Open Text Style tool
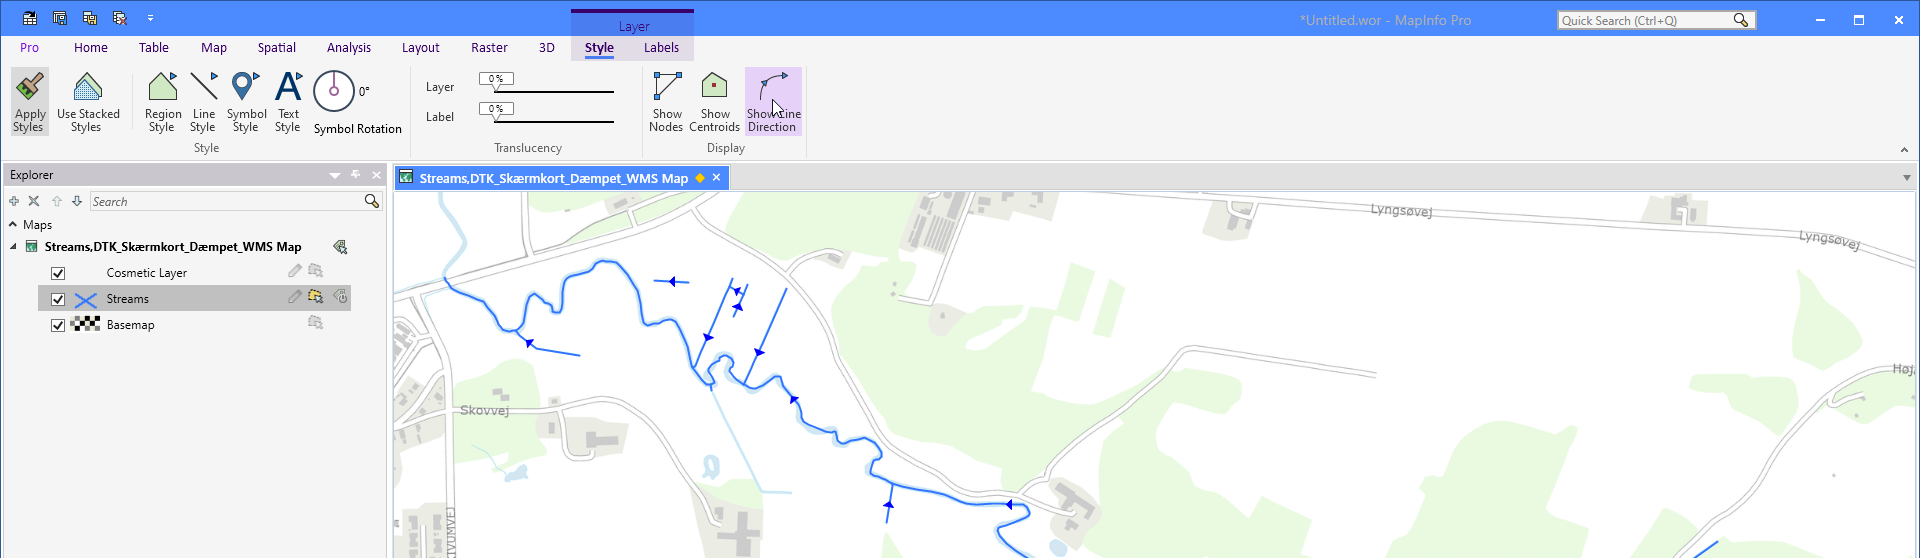The image size is (1920, 558). 288,101
